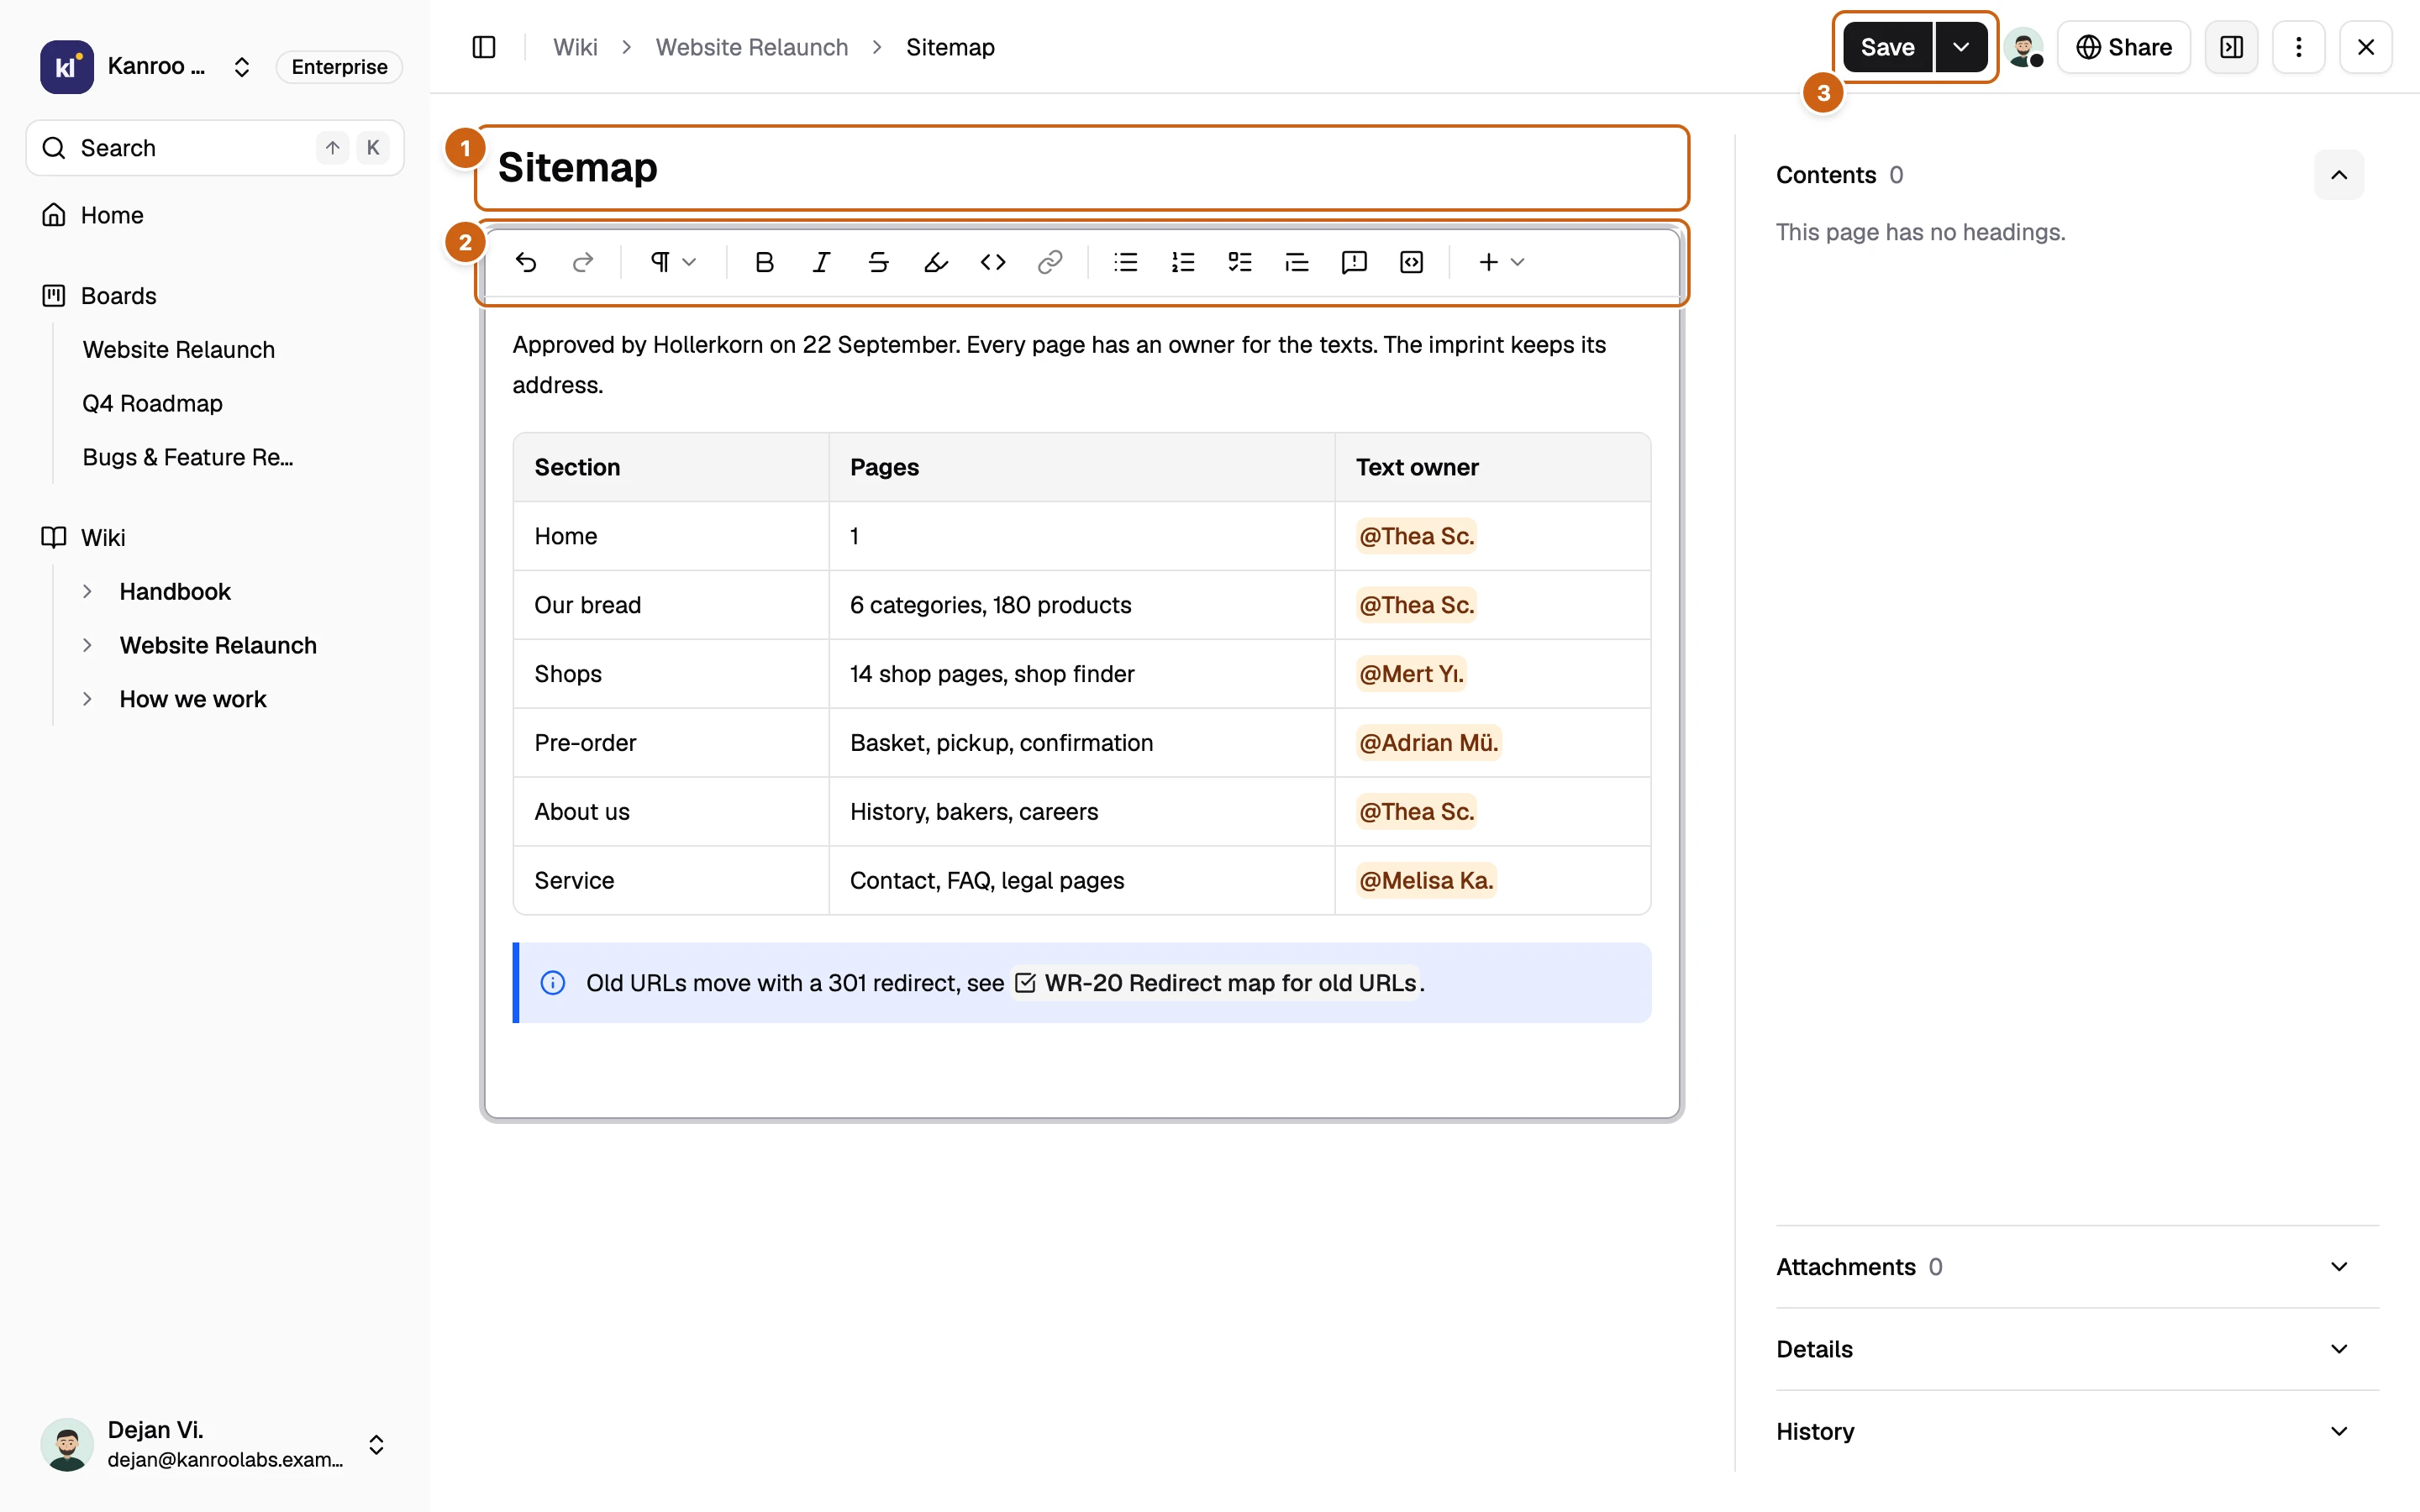Toggle inline code formatting
Screen dimensions: 2420x1512
(993, 262)
